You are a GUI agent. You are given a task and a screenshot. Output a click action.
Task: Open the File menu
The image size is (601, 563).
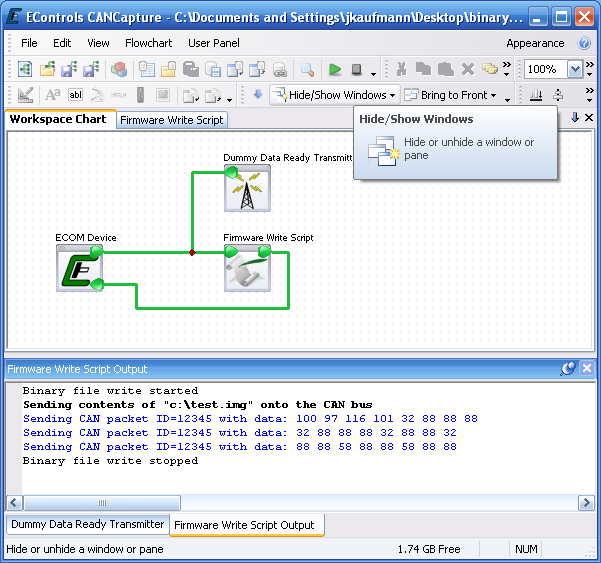coord(29,43)
